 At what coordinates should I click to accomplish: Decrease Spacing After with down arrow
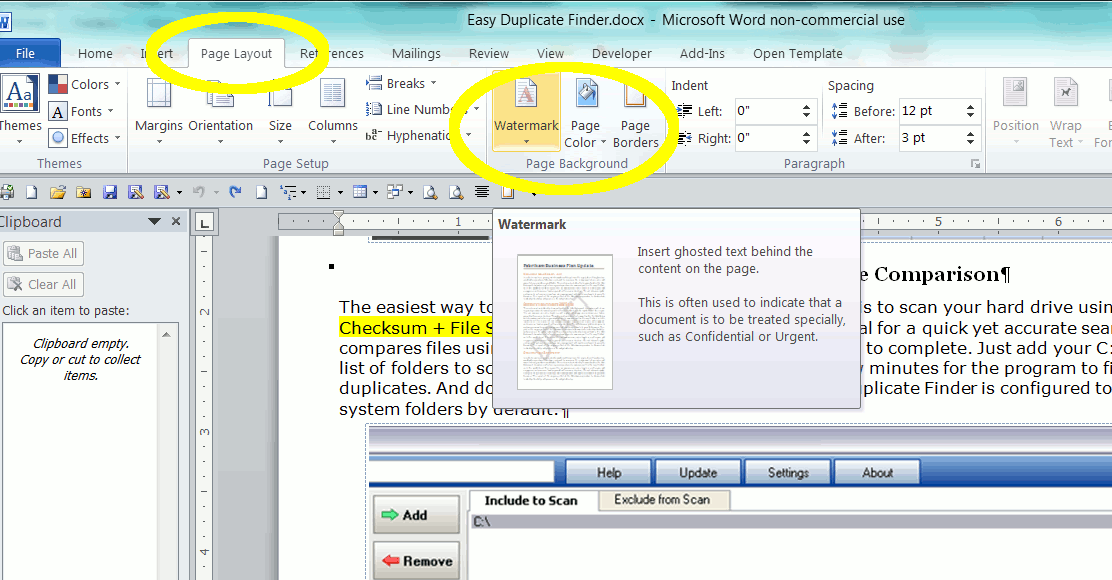pyautogui.click(x=970, y=142)
